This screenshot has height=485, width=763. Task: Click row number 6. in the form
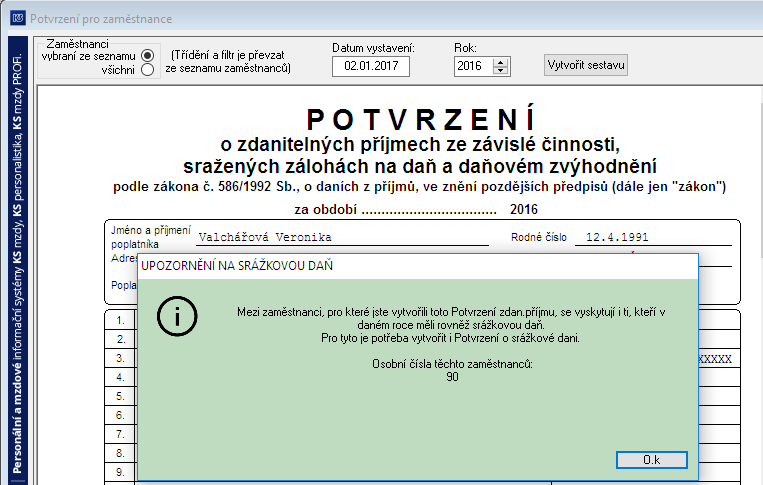point(121,415)
